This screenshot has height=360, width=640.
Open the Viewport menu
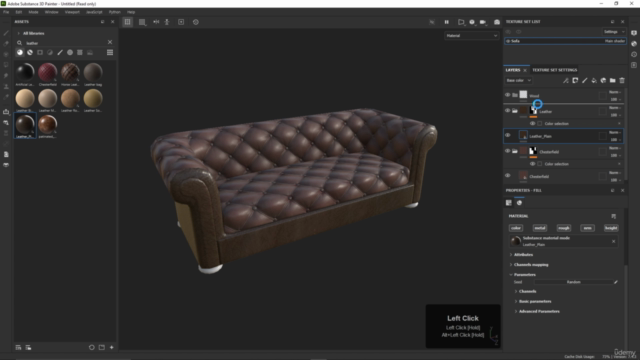point(72,12)
